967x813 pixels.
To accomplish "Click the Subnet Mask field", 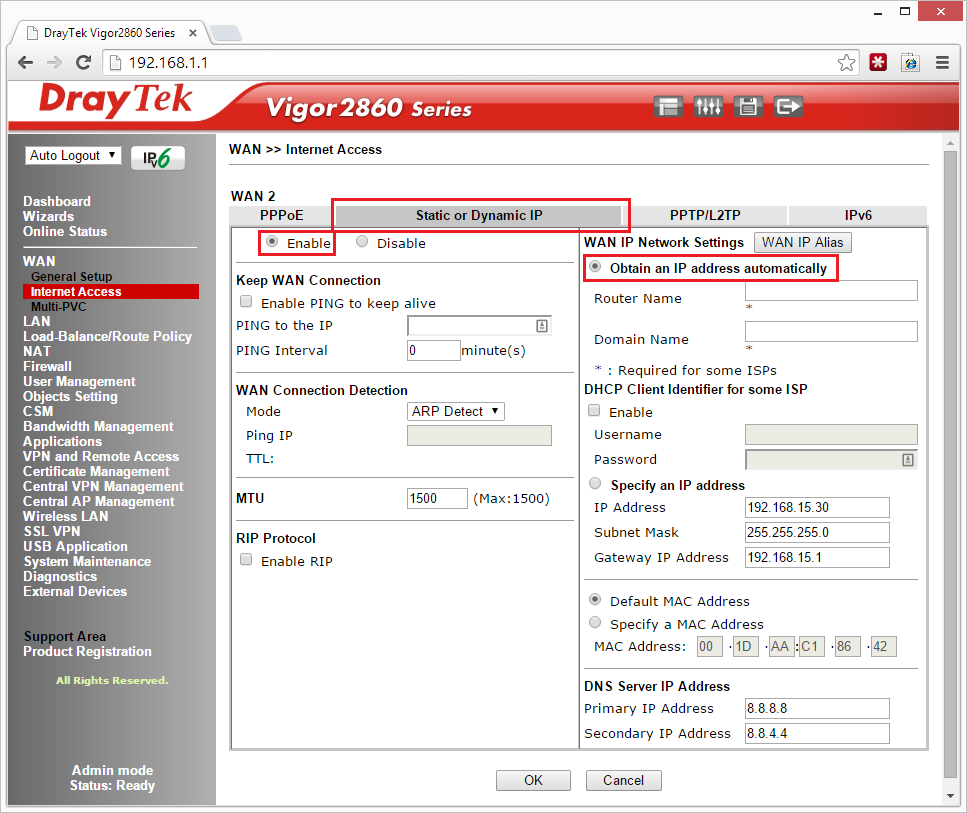I will tap(817, 532).
